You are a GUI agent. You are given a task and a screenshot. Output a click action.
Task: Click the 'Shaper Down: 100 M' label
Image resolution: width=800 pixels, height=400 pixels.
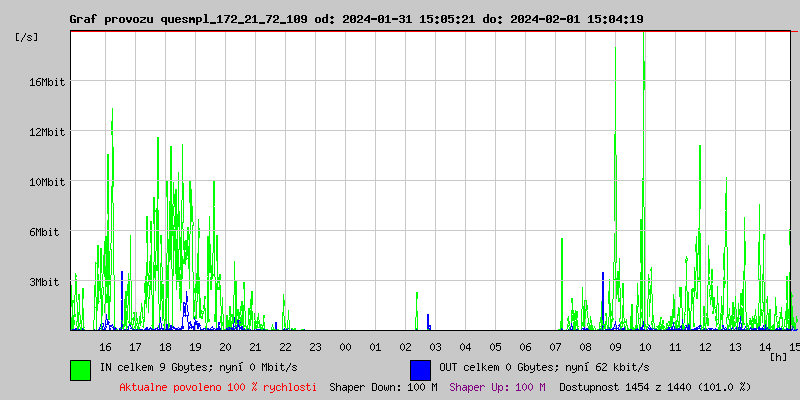pyautogui.click(x=383, y=387)
